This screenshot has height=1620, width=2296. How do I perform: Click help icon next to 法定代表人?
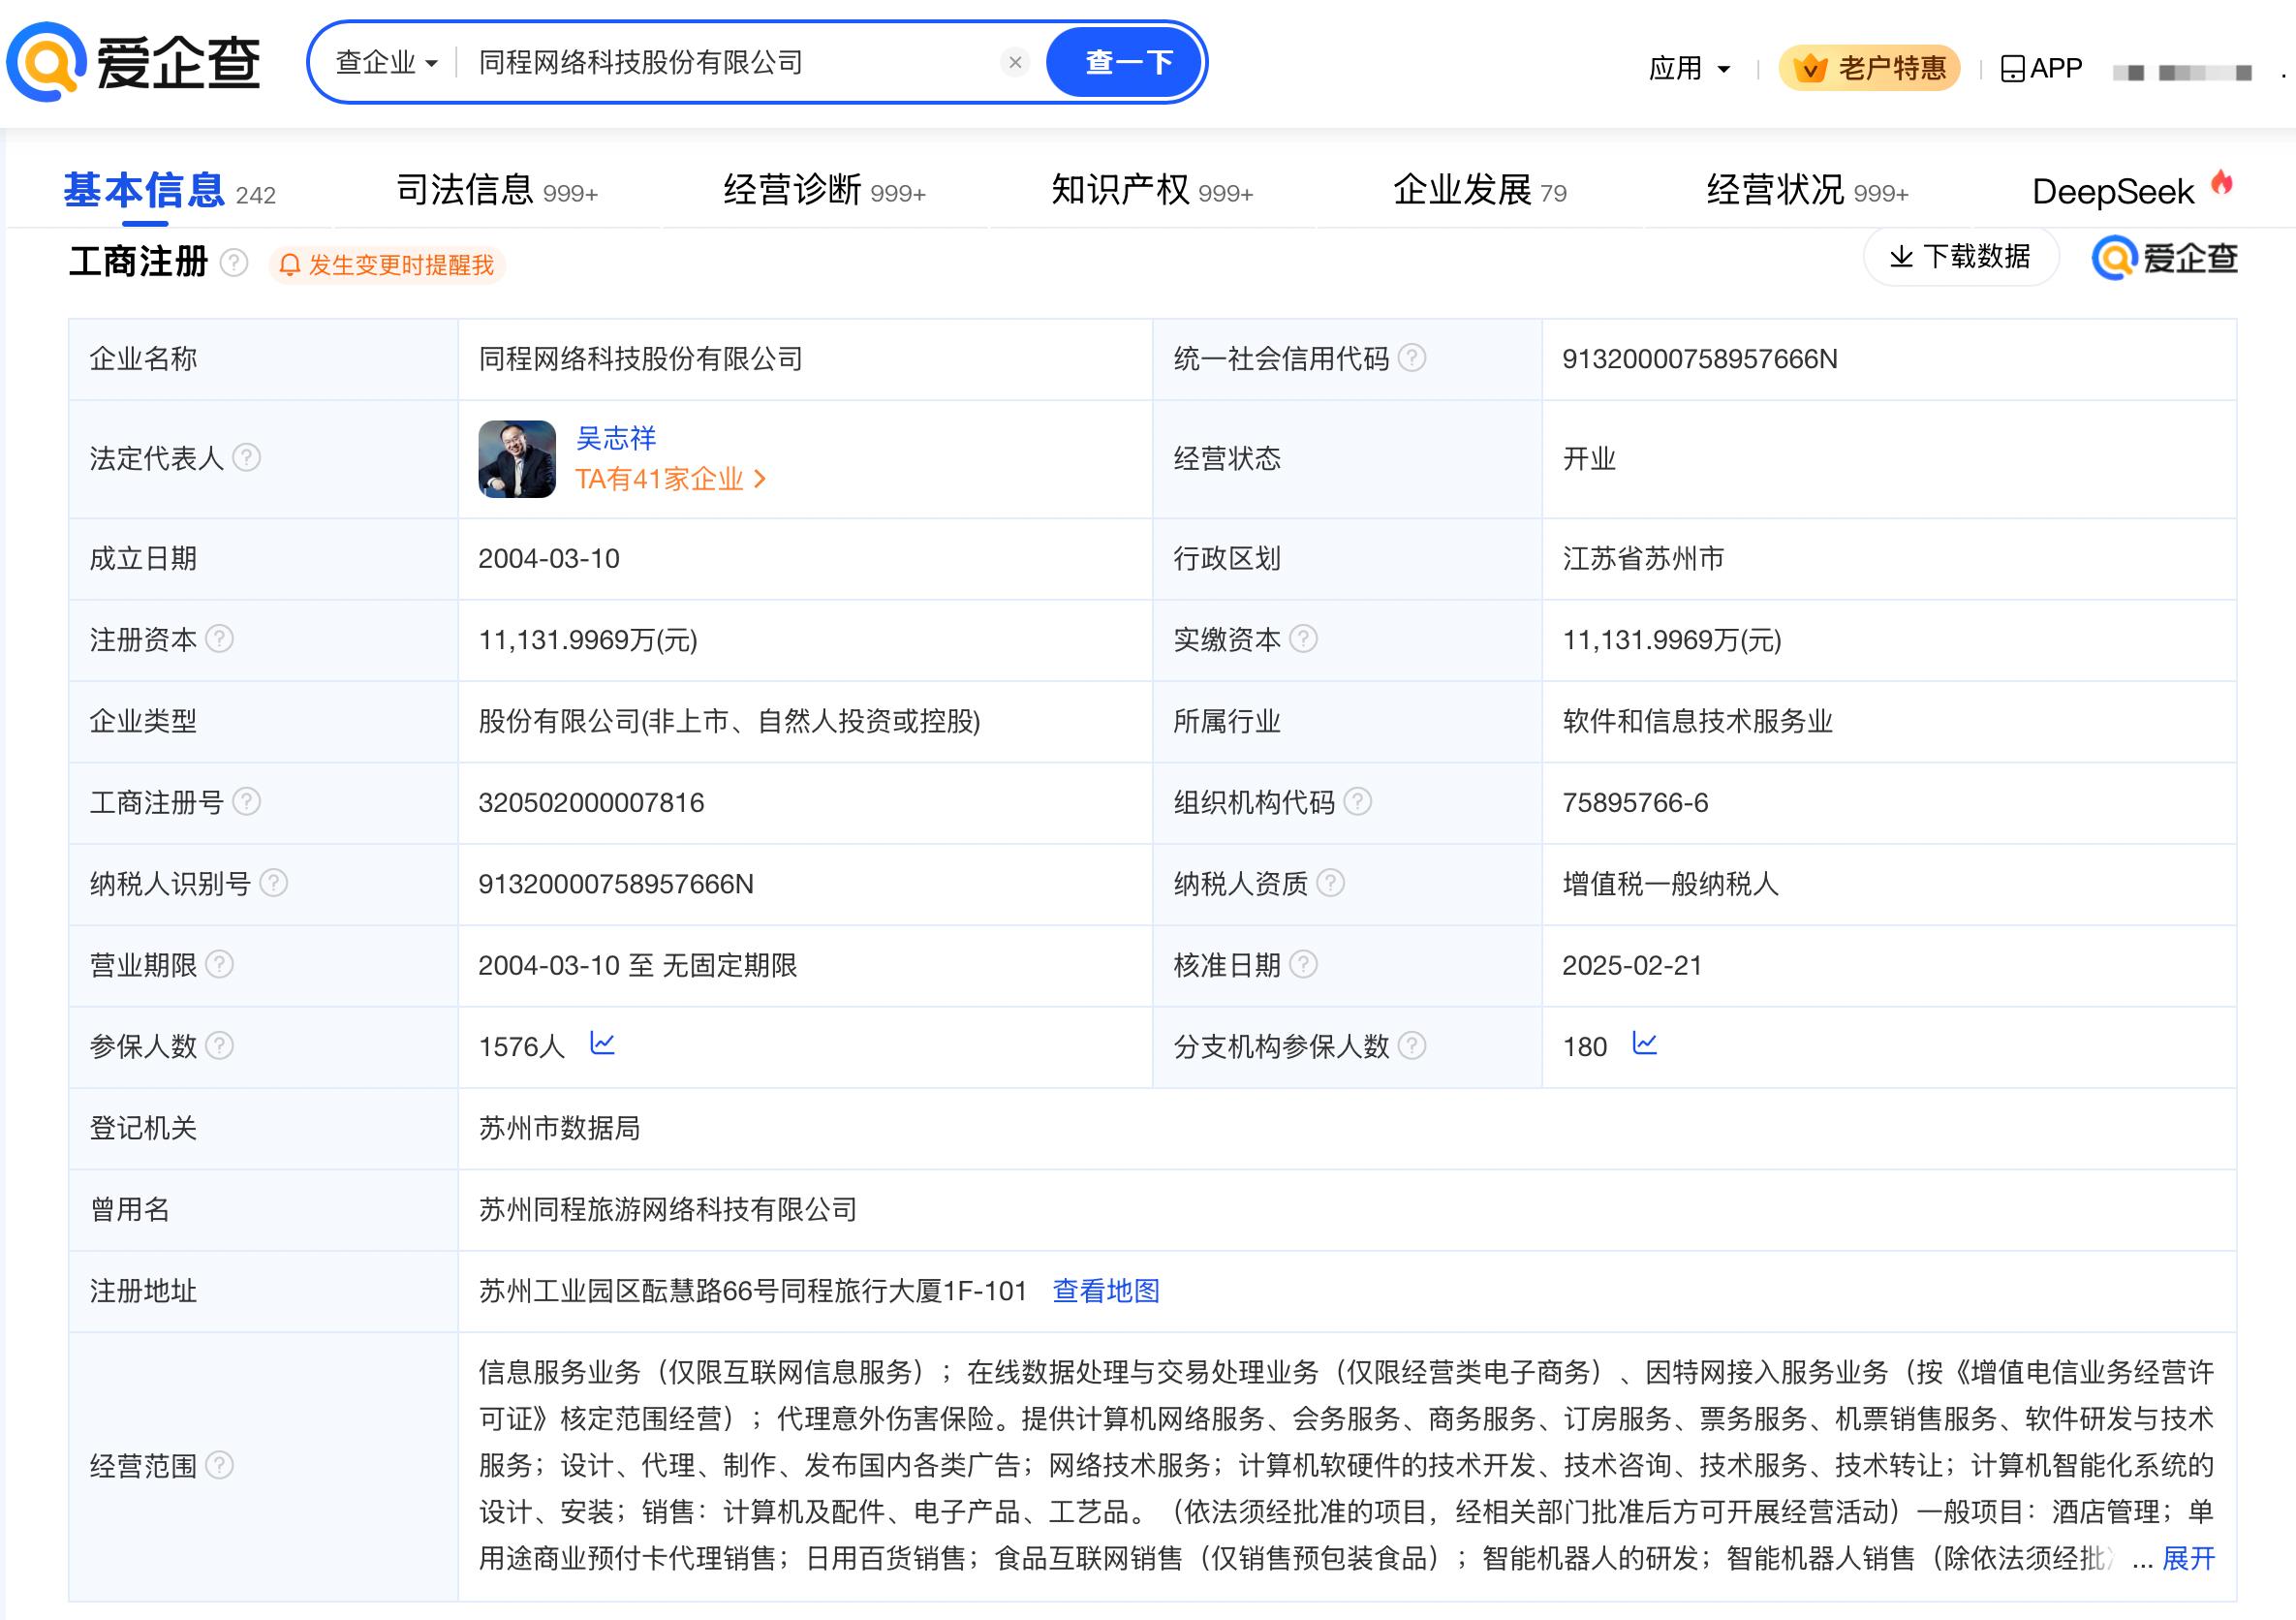click(x=246, y=458)
